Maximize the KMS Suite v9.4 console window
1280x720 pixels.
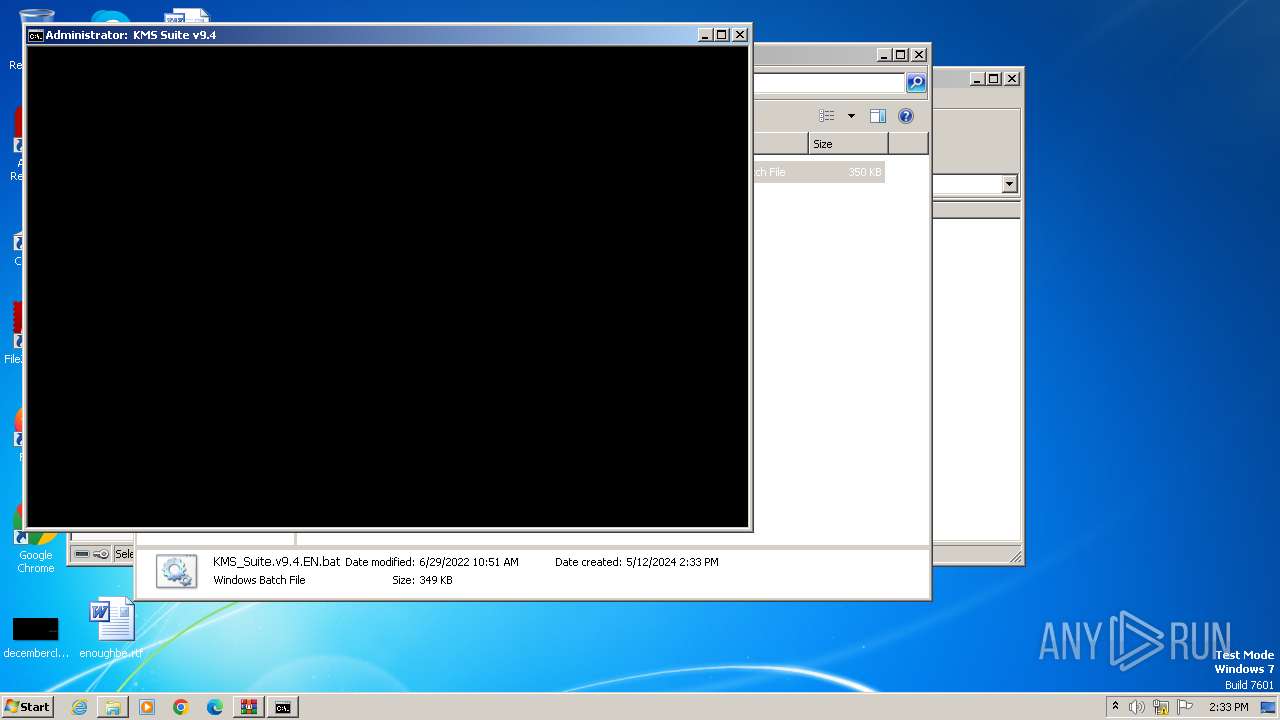(x=722, y=35)
